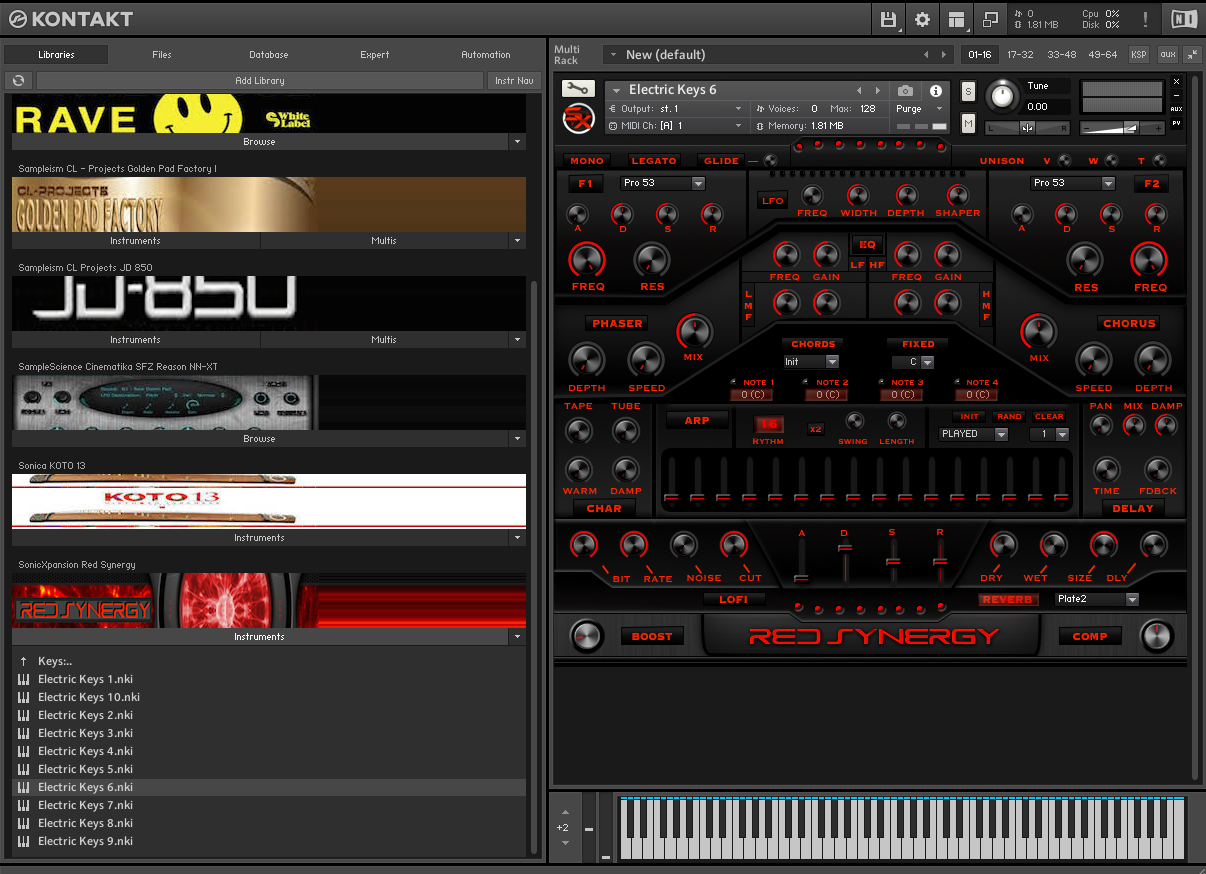Click the reverb SIZE knob
The height and width of the screenshot is (874, 1206).
click(1104, 545)
